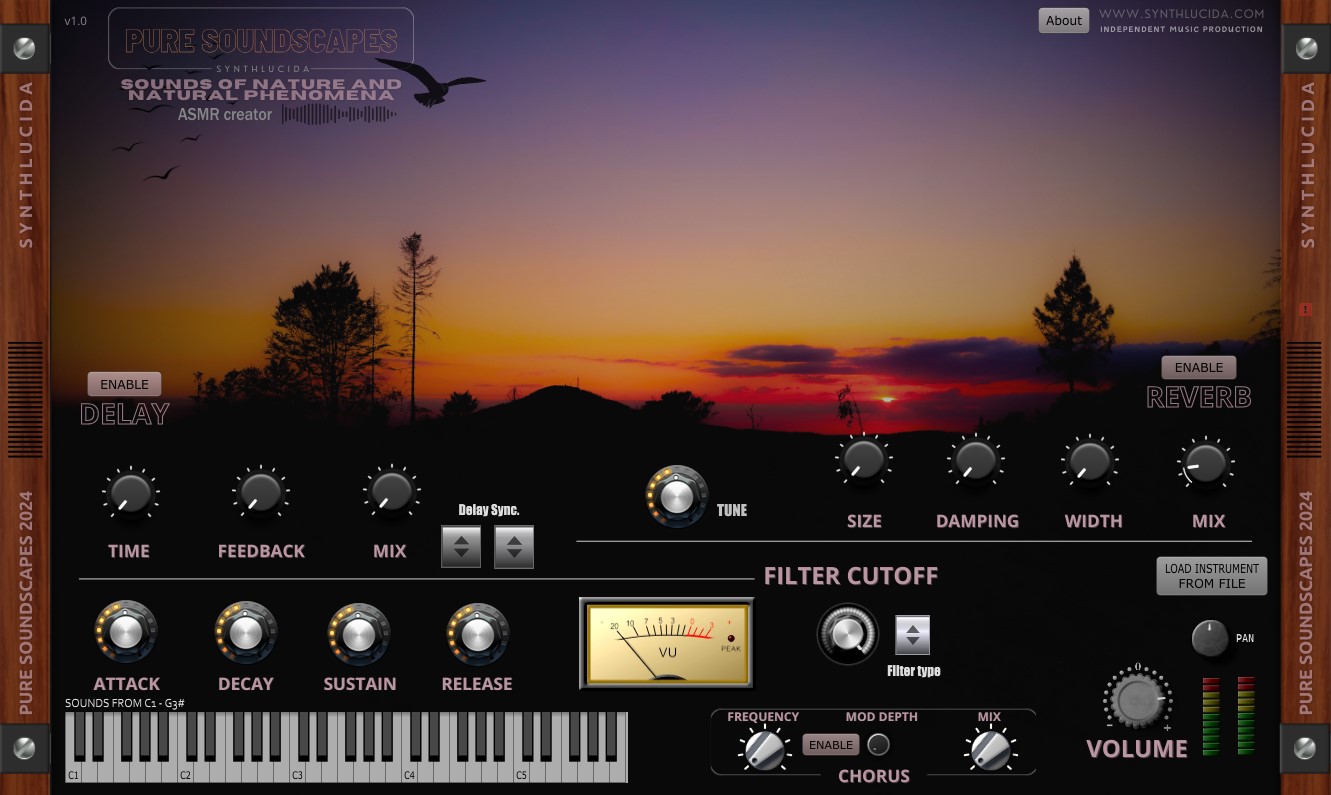Screen dimensions: 1331x795
Task: Open the About dialog
Action: tap(1064, 21)
